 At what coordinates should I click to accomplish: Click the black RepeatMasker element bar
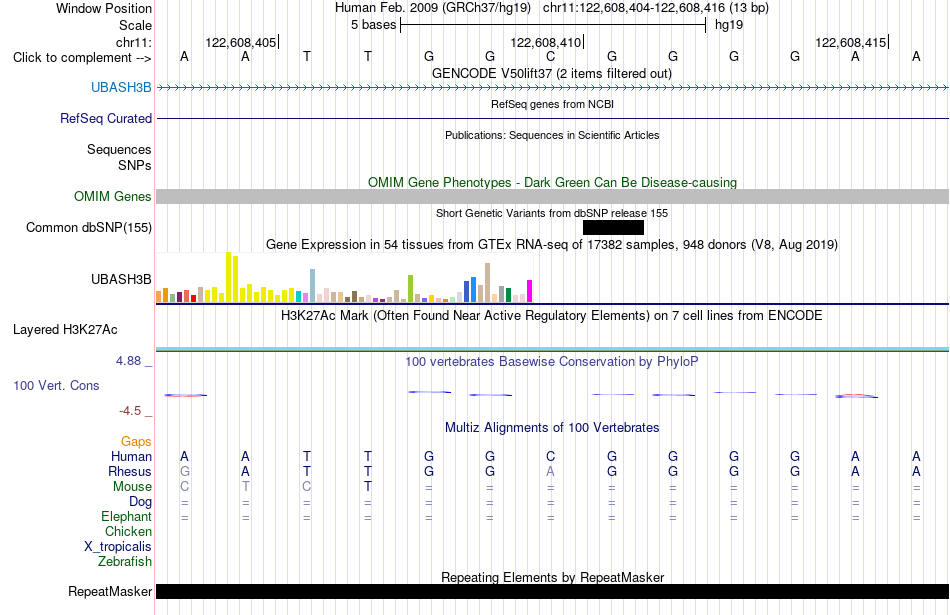[553, 591]
